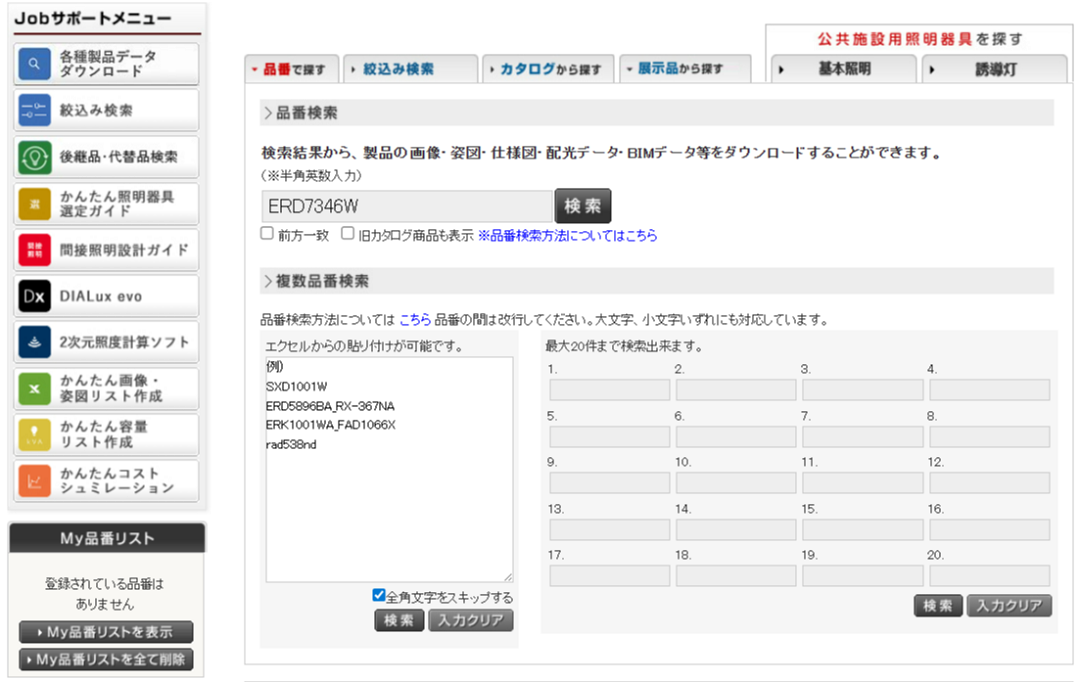Check 旧カタログ商品も表示 option
Screen dimensions: 1080x682
coord(348,234)
